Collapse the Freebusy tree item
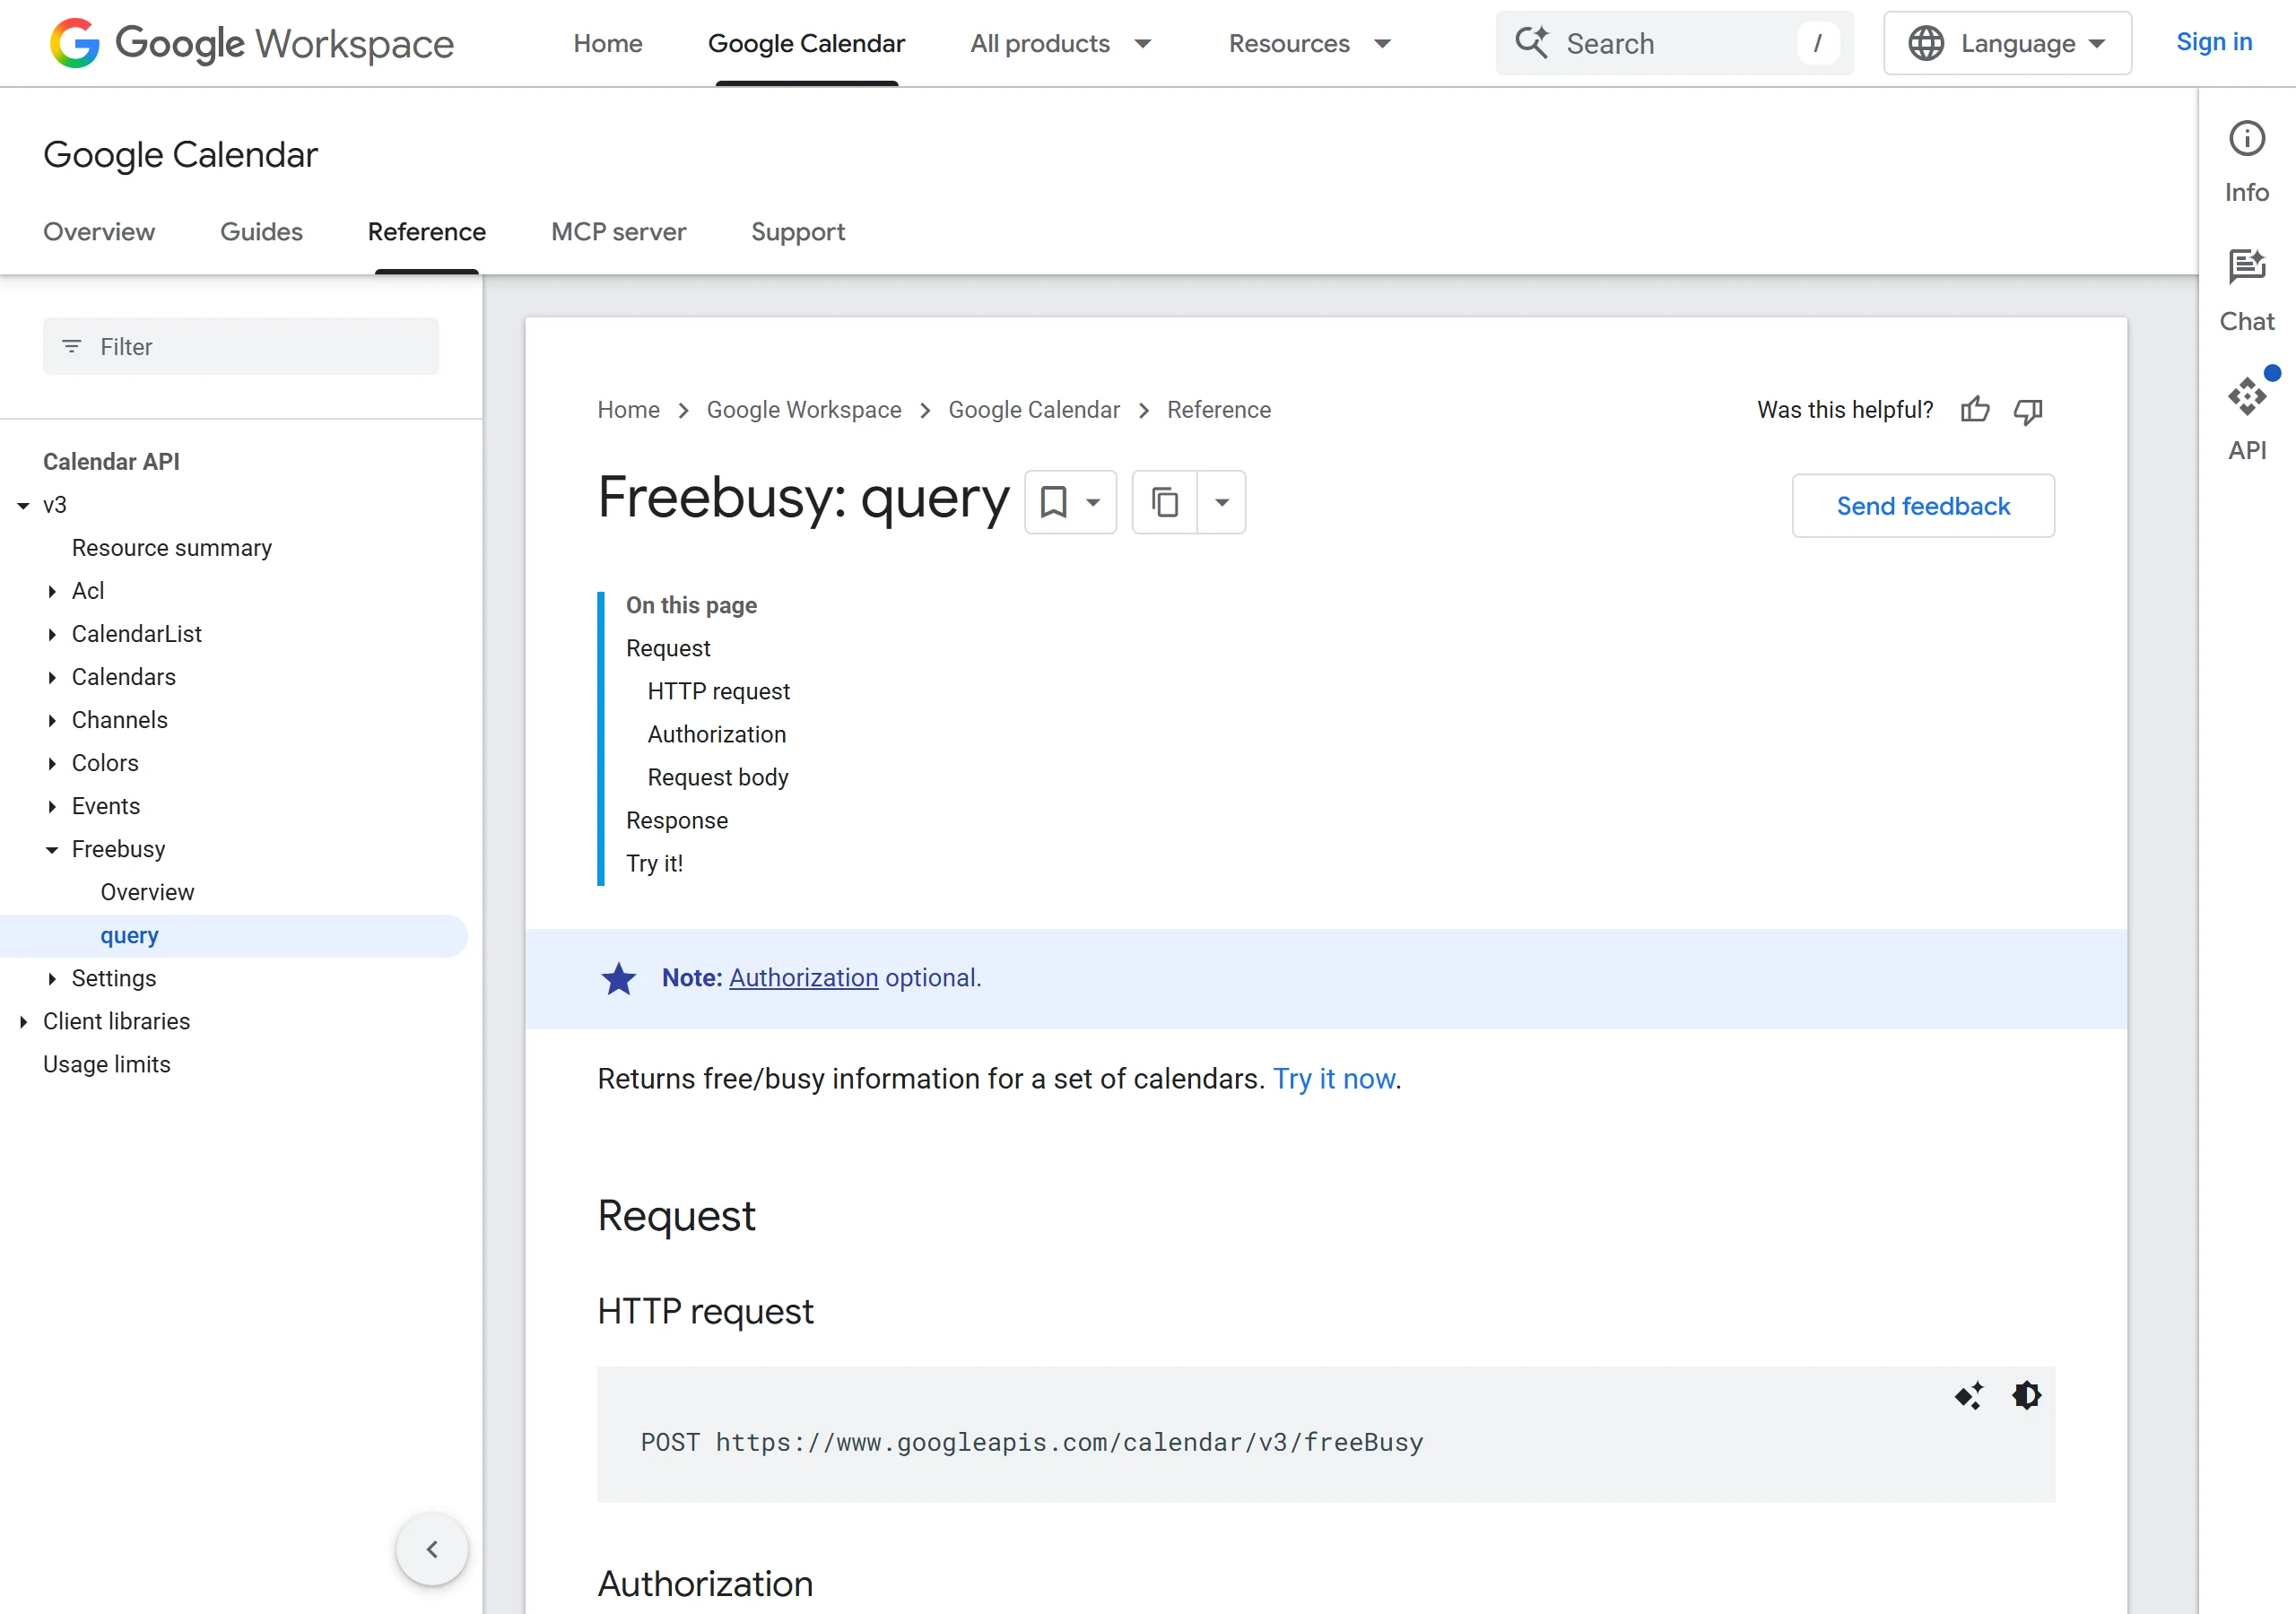 tap(52, 849)
